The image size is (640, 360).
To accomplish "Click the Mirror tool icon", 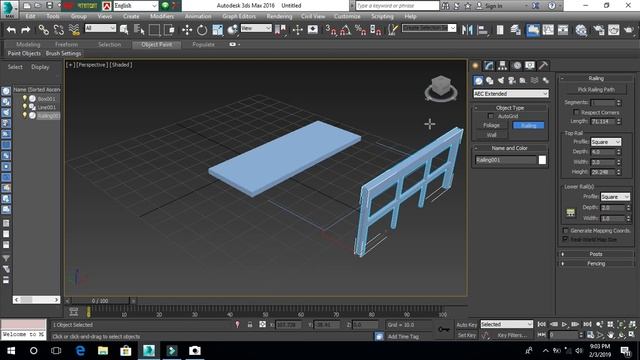I will click(x=467, y=29).
